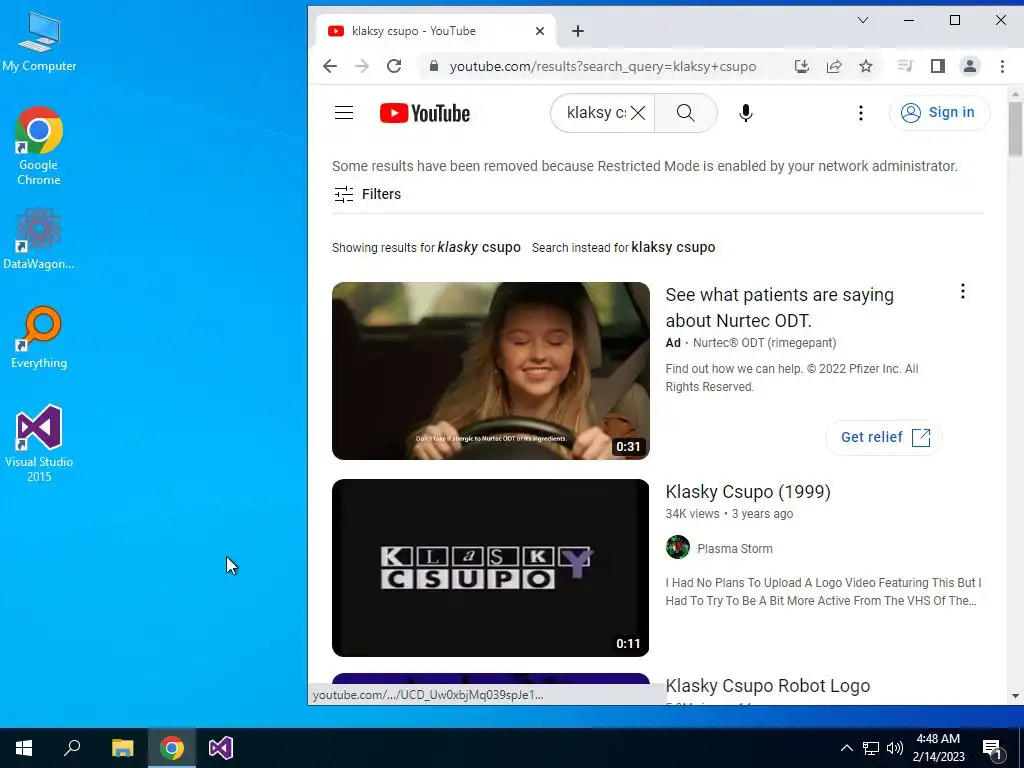This screenshot has height=768, width=1024.
Task: Select the Everything desktop shortcut
Action: 39,338
